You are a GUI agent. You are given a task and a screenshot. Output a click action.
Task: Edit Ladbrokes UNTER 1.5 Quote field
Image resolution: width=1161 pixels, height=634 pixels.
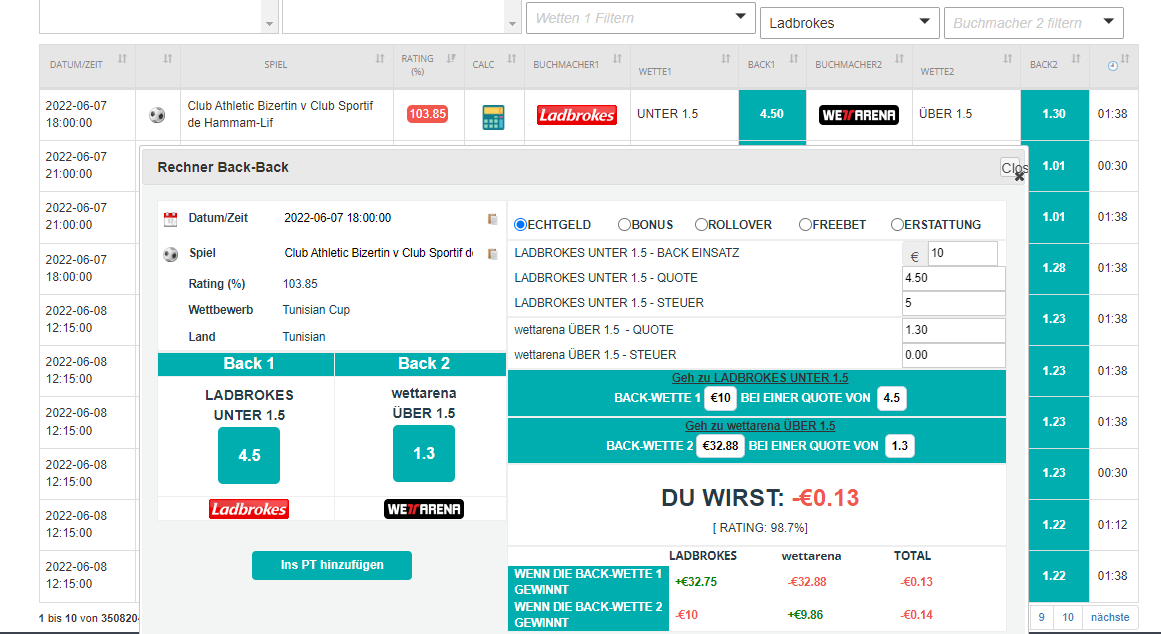click(x=954, y=278)
